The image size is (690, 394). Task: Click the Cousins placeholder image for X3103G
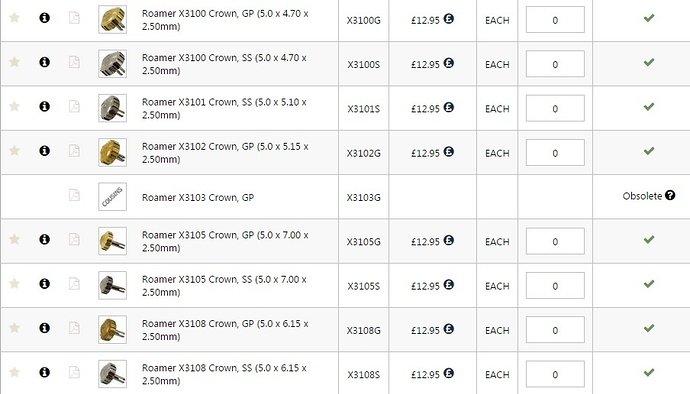coord(113,197)
